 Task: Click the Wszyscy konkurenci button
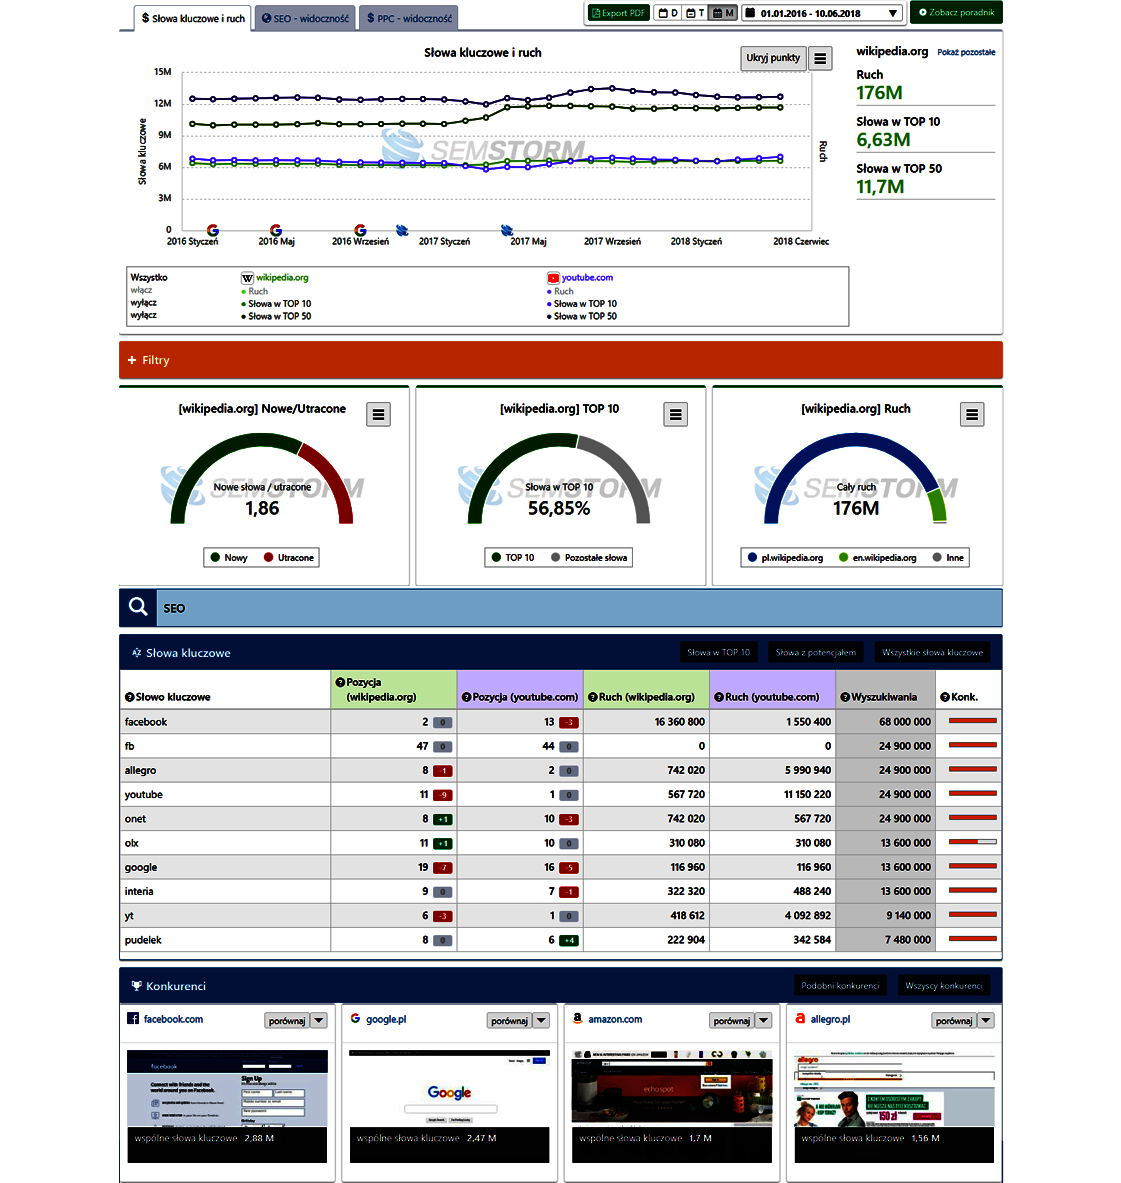click(944, 986)
